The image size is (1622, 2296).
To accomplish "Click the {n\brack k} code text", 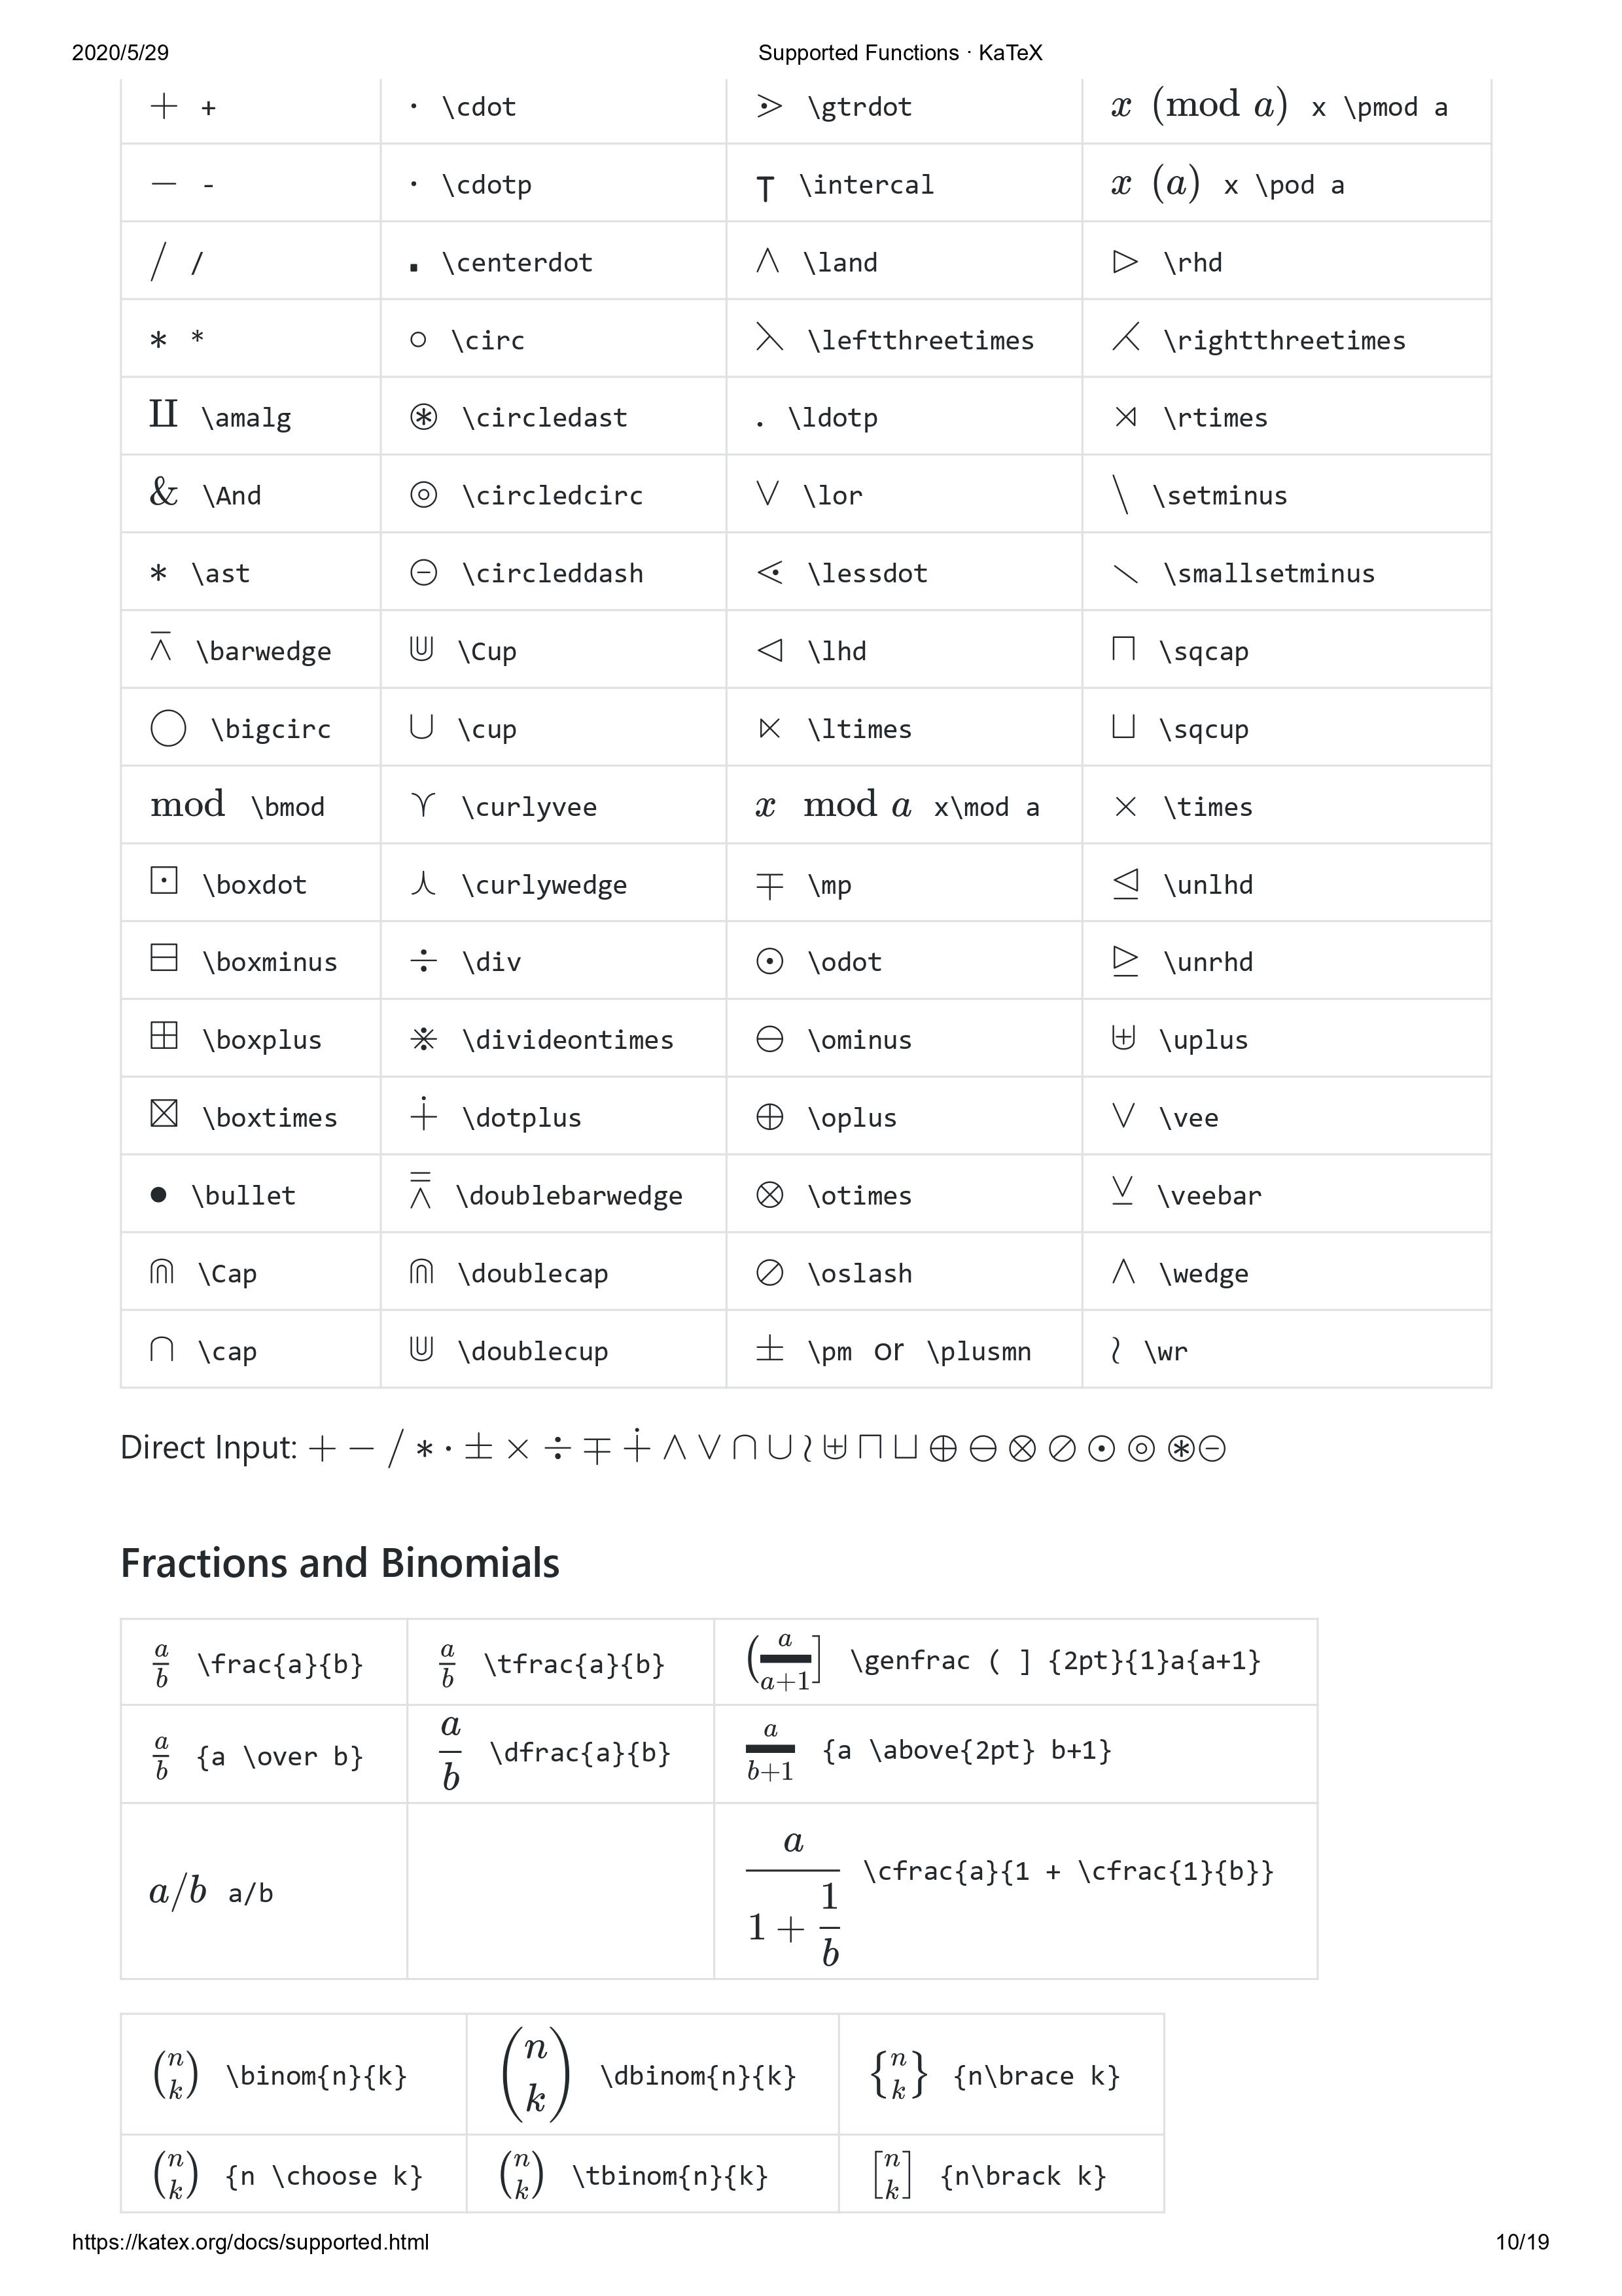I will pos(1023,2176).
